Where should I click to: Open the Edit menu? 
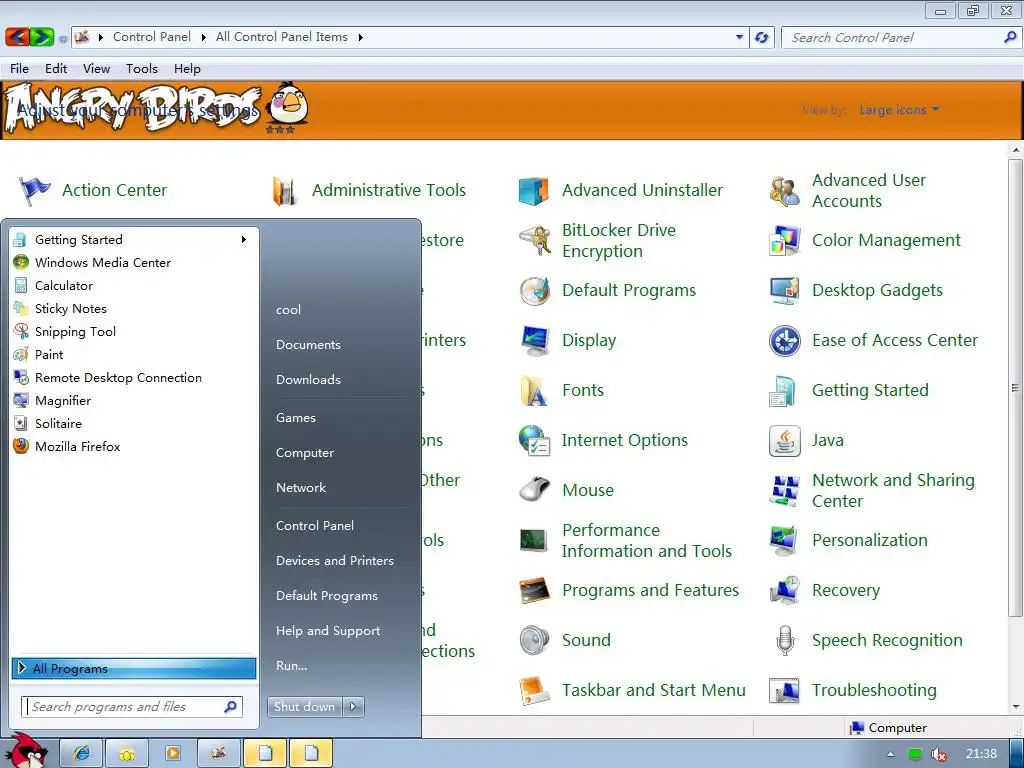(56, 69)
